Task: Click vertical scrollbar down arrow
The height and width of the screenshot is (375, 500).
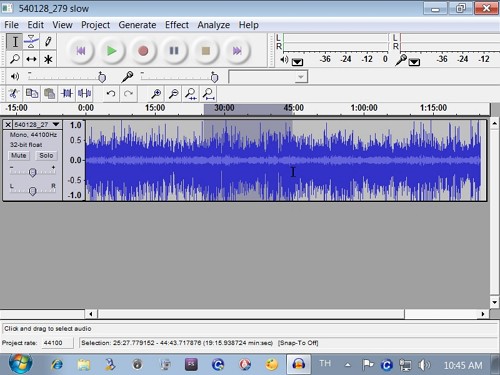Action: [x=495, y=302]
